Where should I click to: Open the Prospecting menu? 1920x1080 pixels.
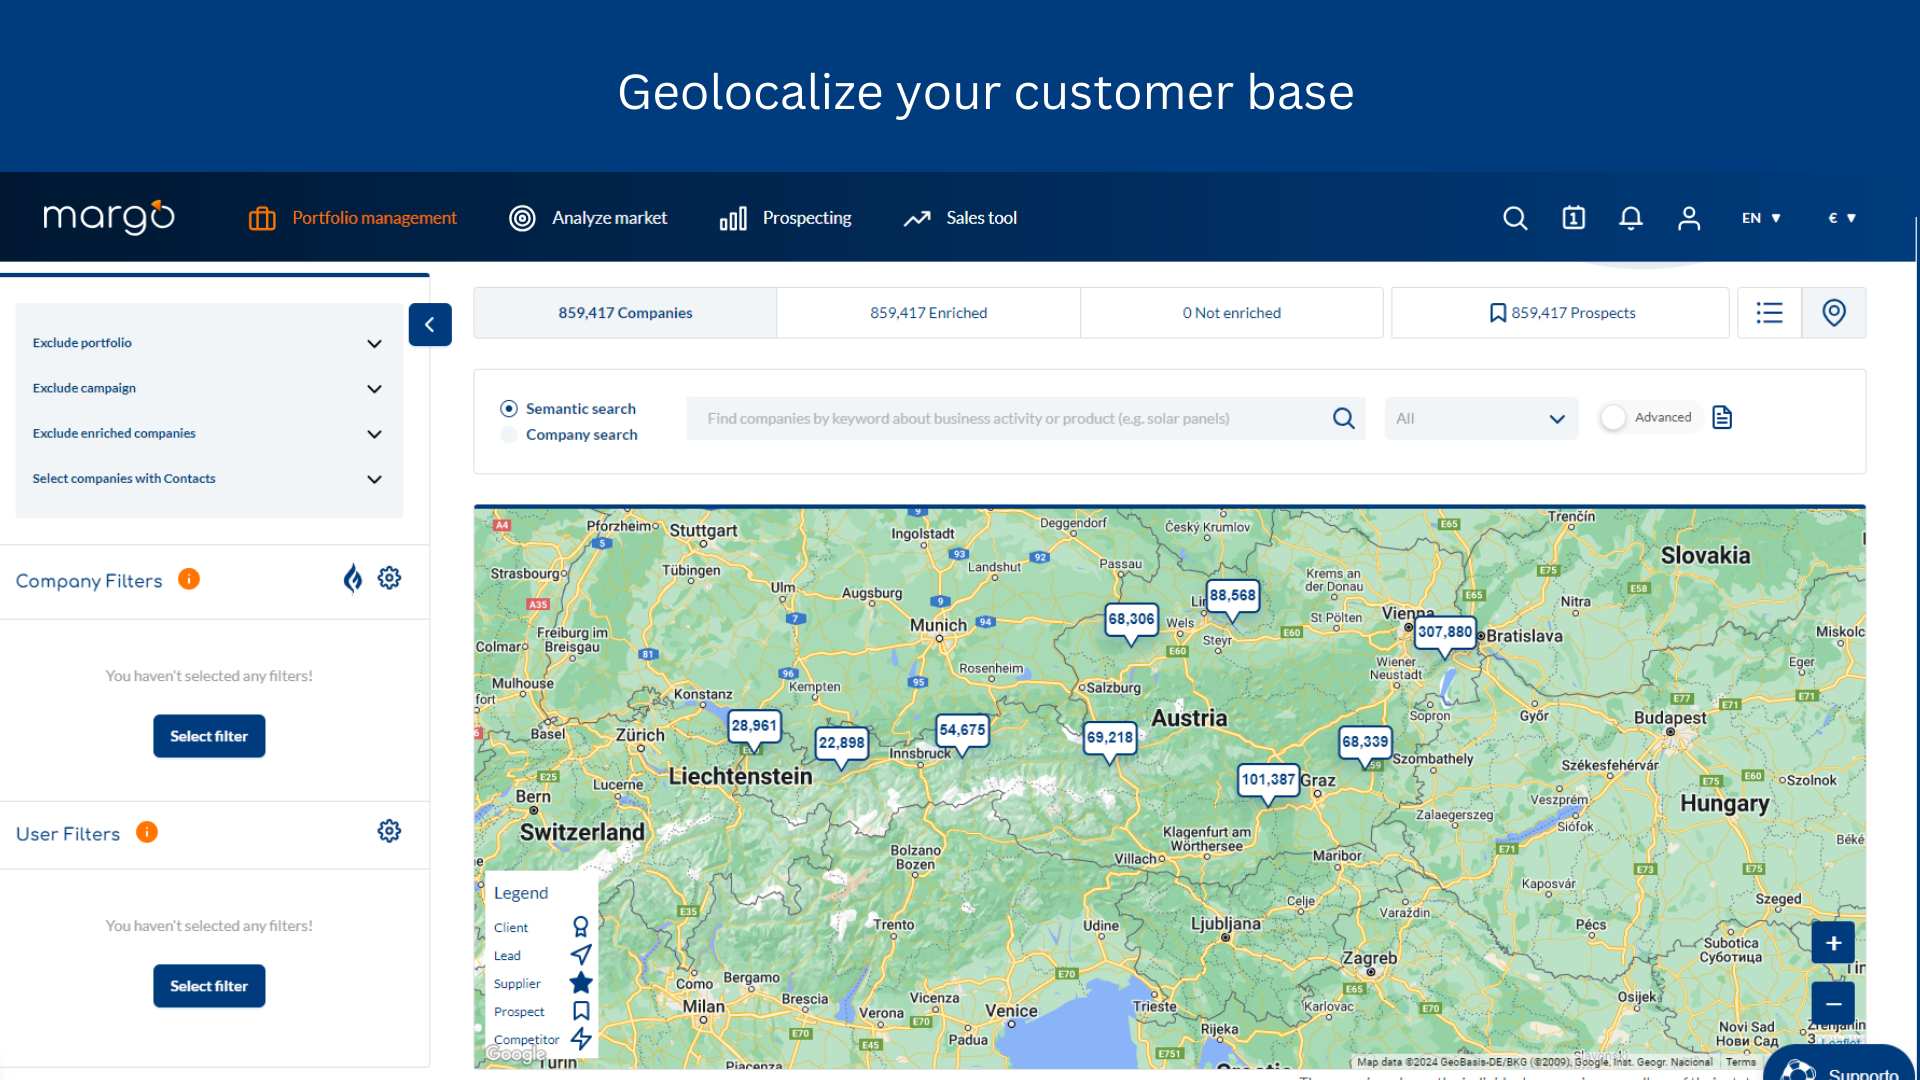click(786, 218)
